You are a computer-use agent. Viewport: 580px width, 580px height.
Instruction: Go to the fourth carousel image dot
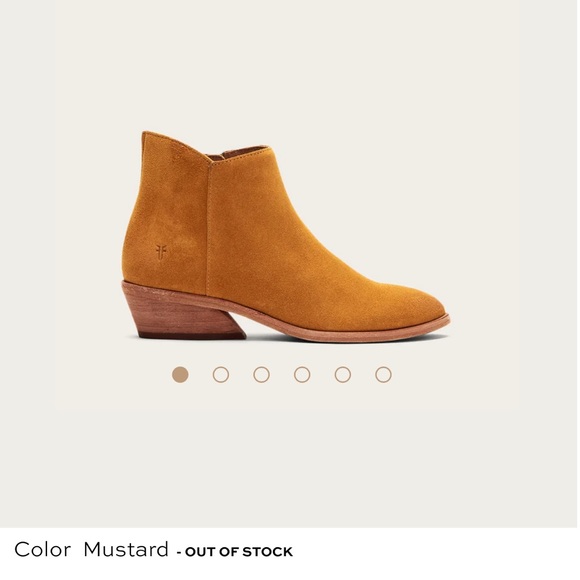point(302,374)
